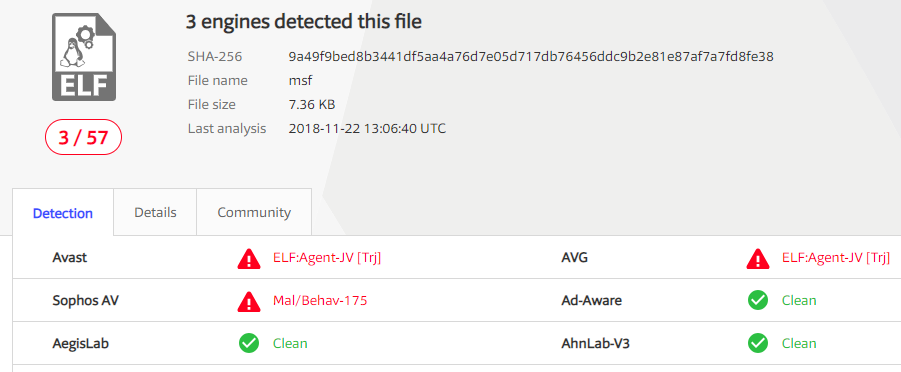Click the ELF file type icon

(x=84, y=57)
